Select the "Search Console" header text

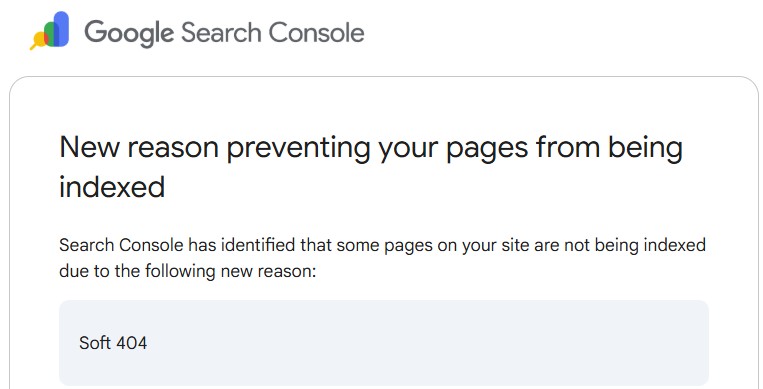(272, 32)
